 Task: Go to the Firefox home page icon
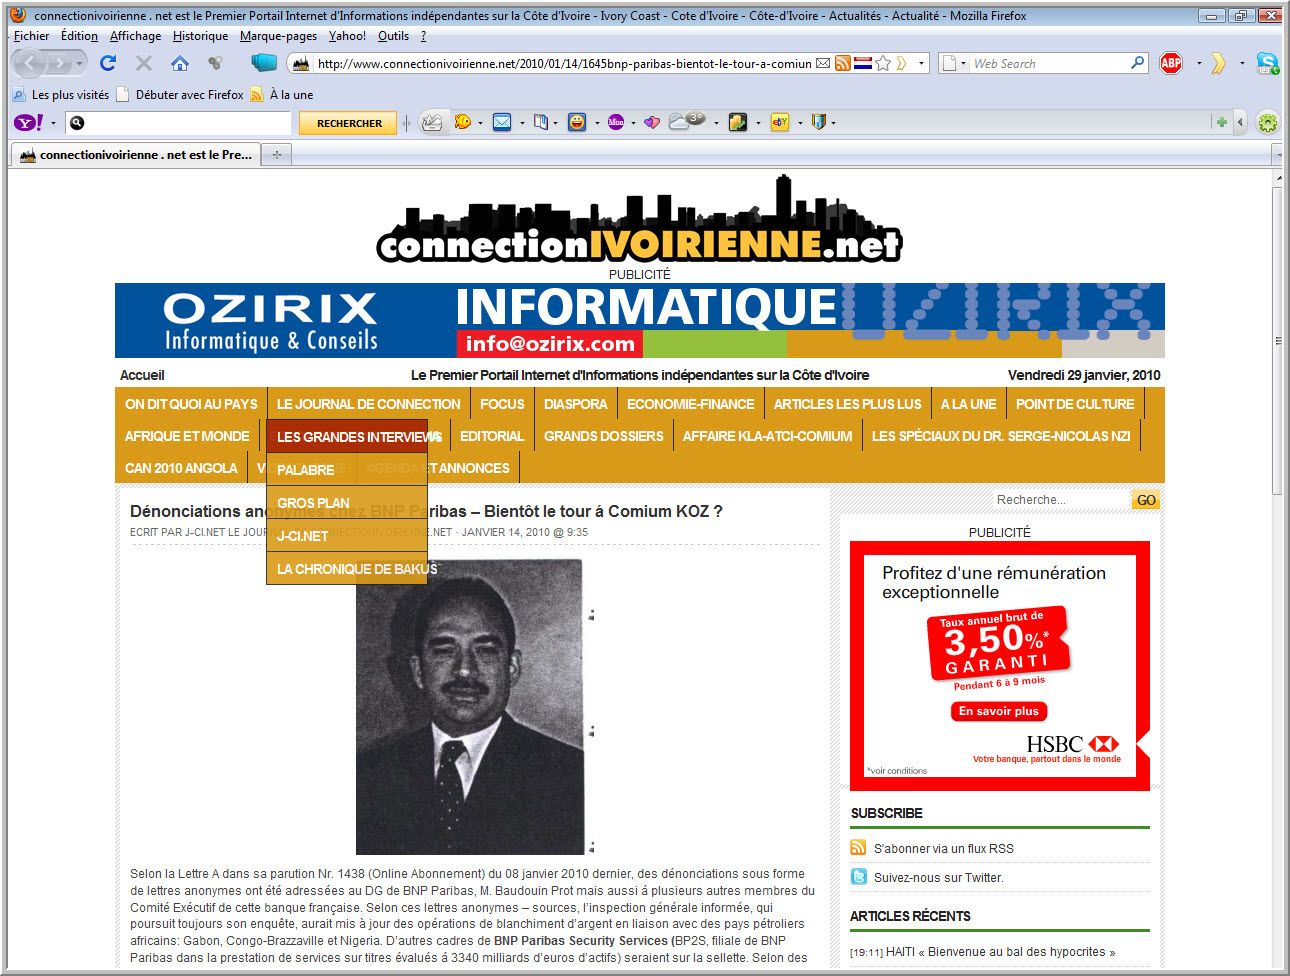180,63
